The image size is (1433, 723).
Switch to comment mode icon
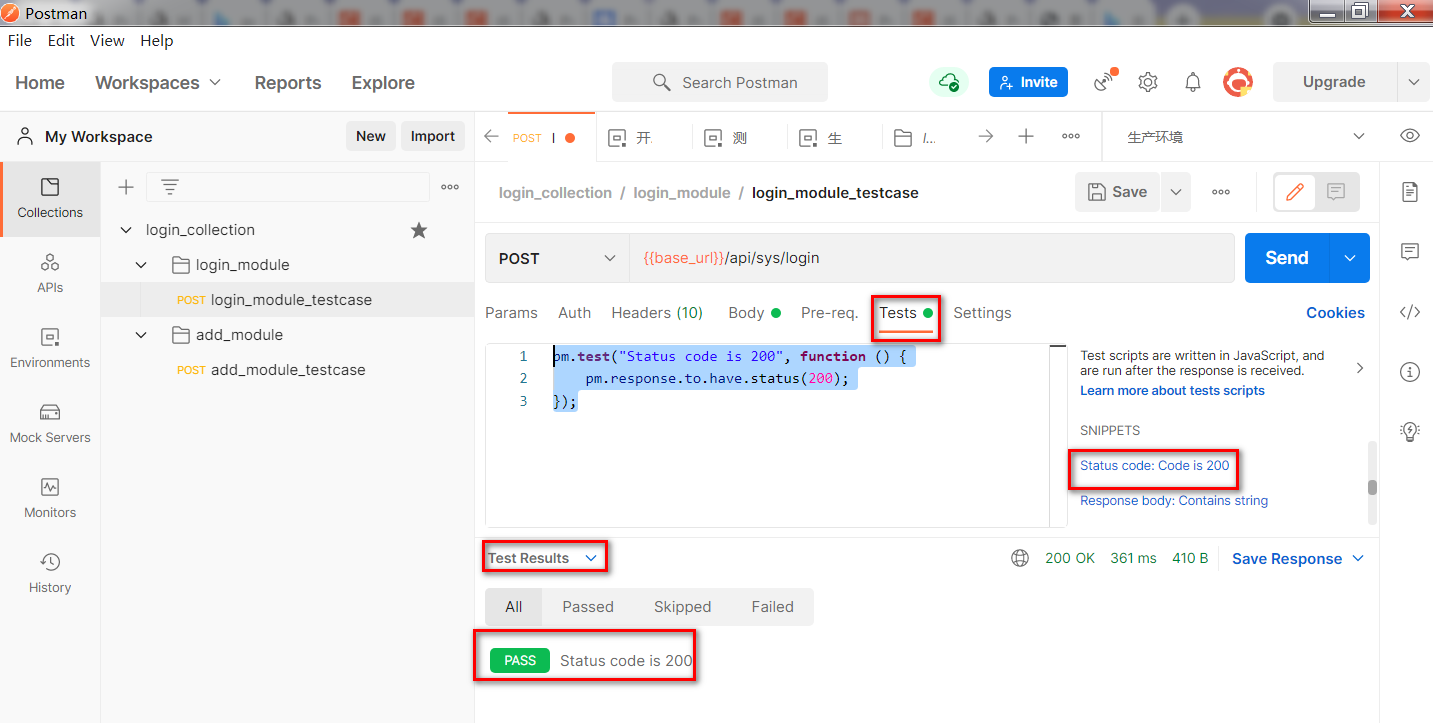point(1336,192)
